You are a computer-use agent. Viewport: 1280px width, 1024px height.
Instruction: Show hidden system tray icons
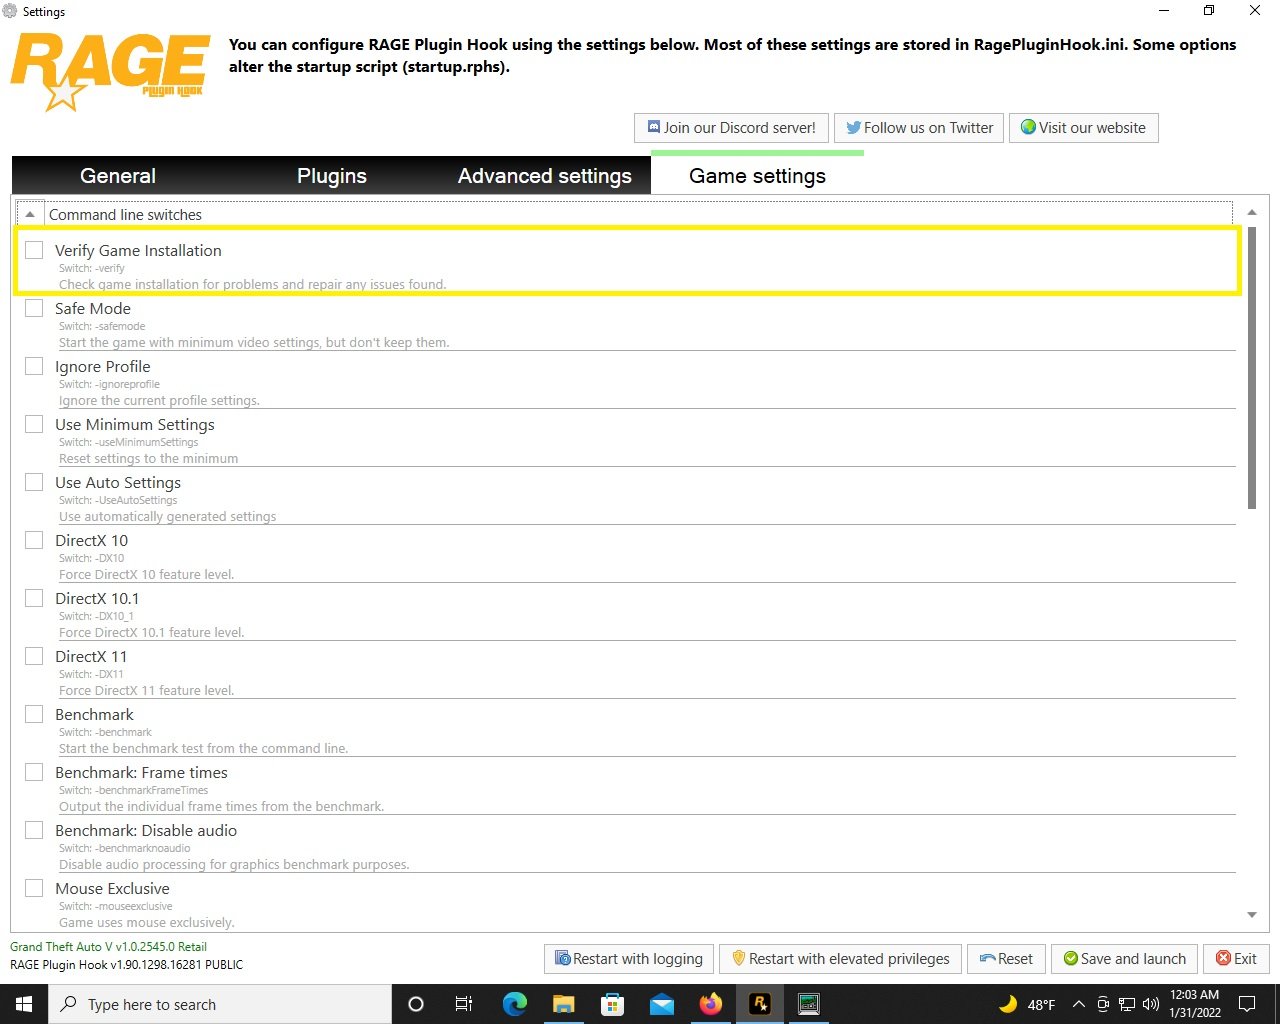1078,1004
